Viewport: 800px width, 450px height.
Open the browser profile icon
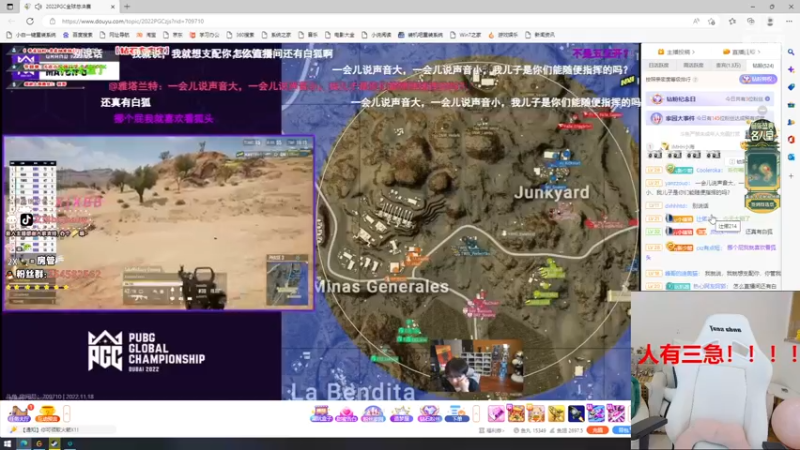coord(770,21)
